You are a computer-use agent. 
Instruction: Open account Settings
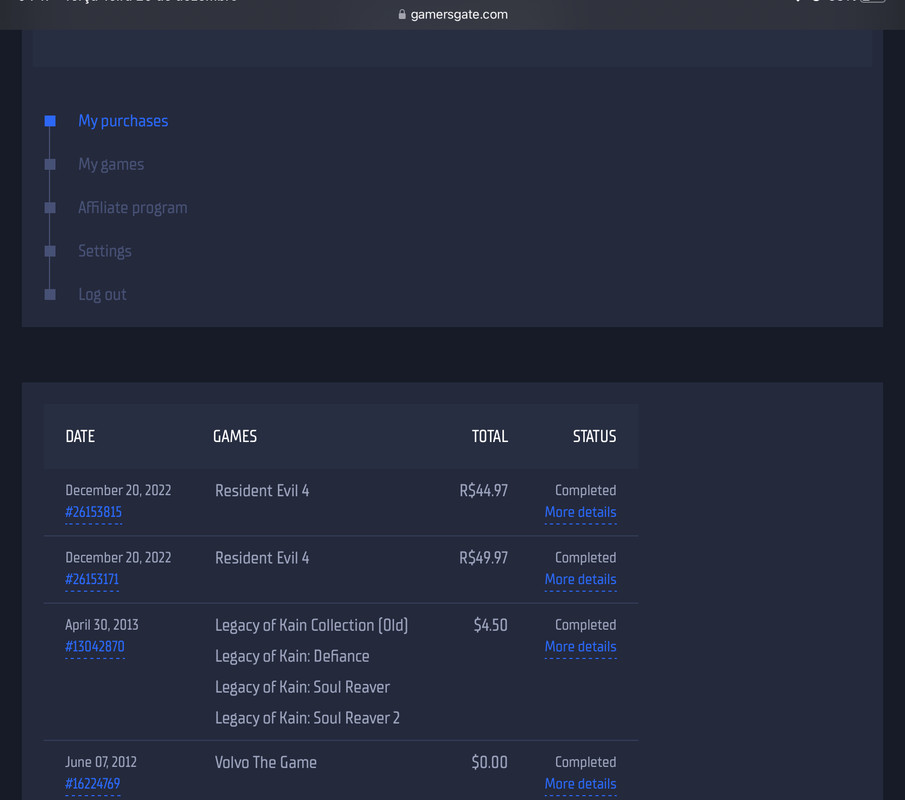pos(104,251)
